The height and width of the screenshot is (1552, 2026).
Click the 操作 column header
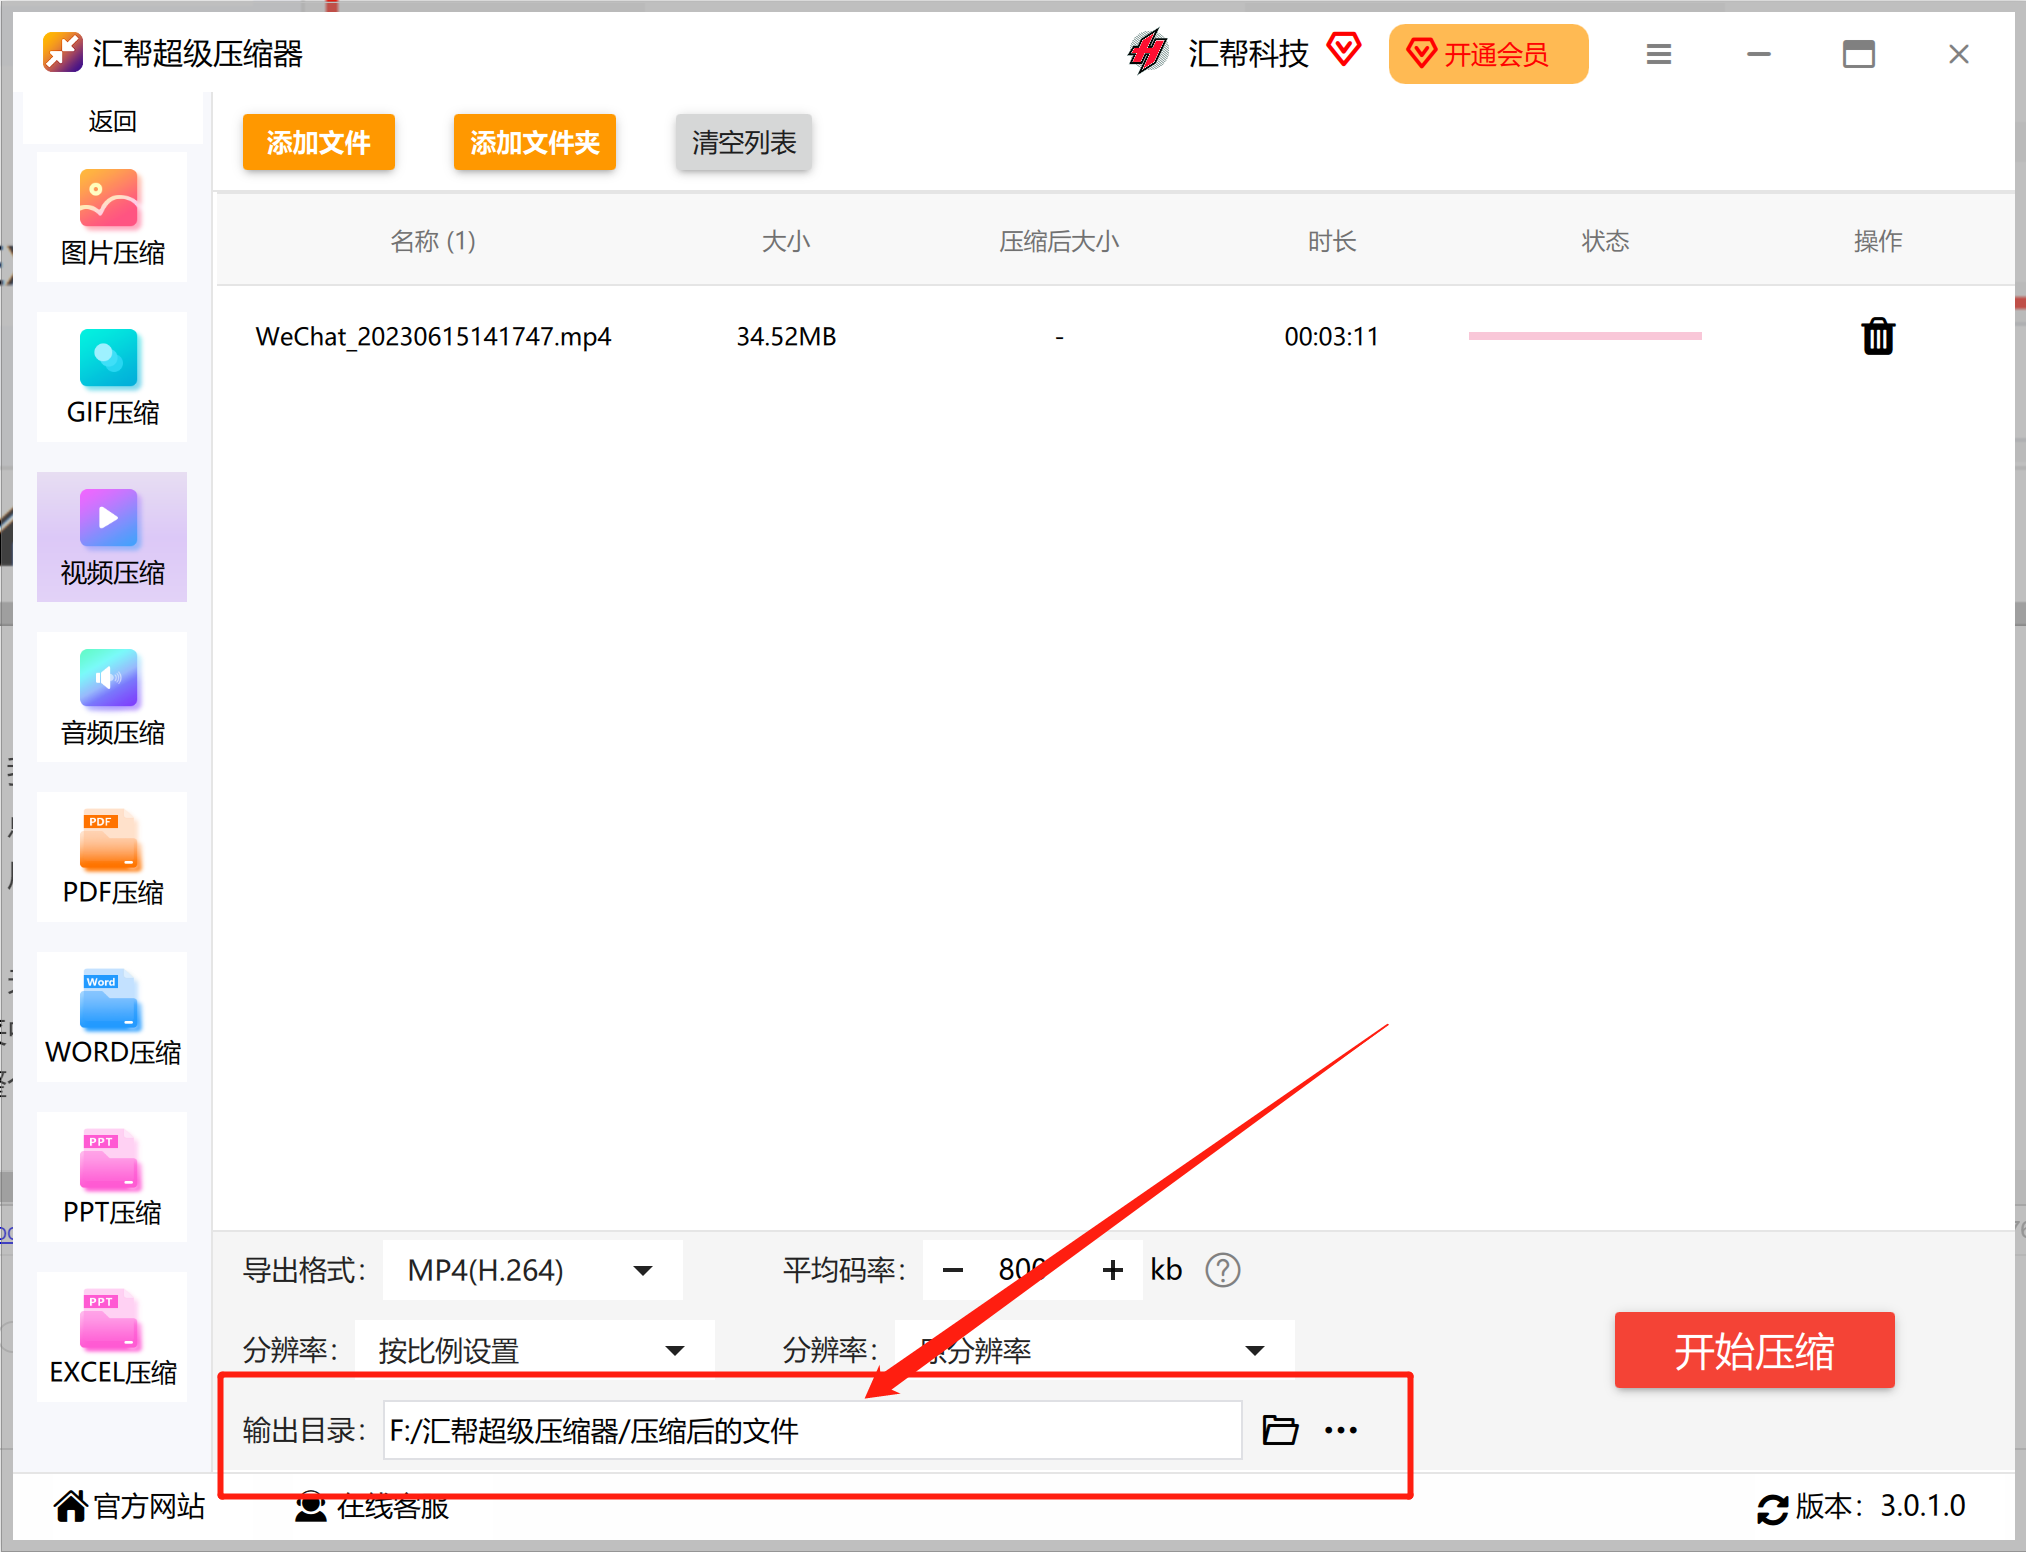pos(1878,241)
